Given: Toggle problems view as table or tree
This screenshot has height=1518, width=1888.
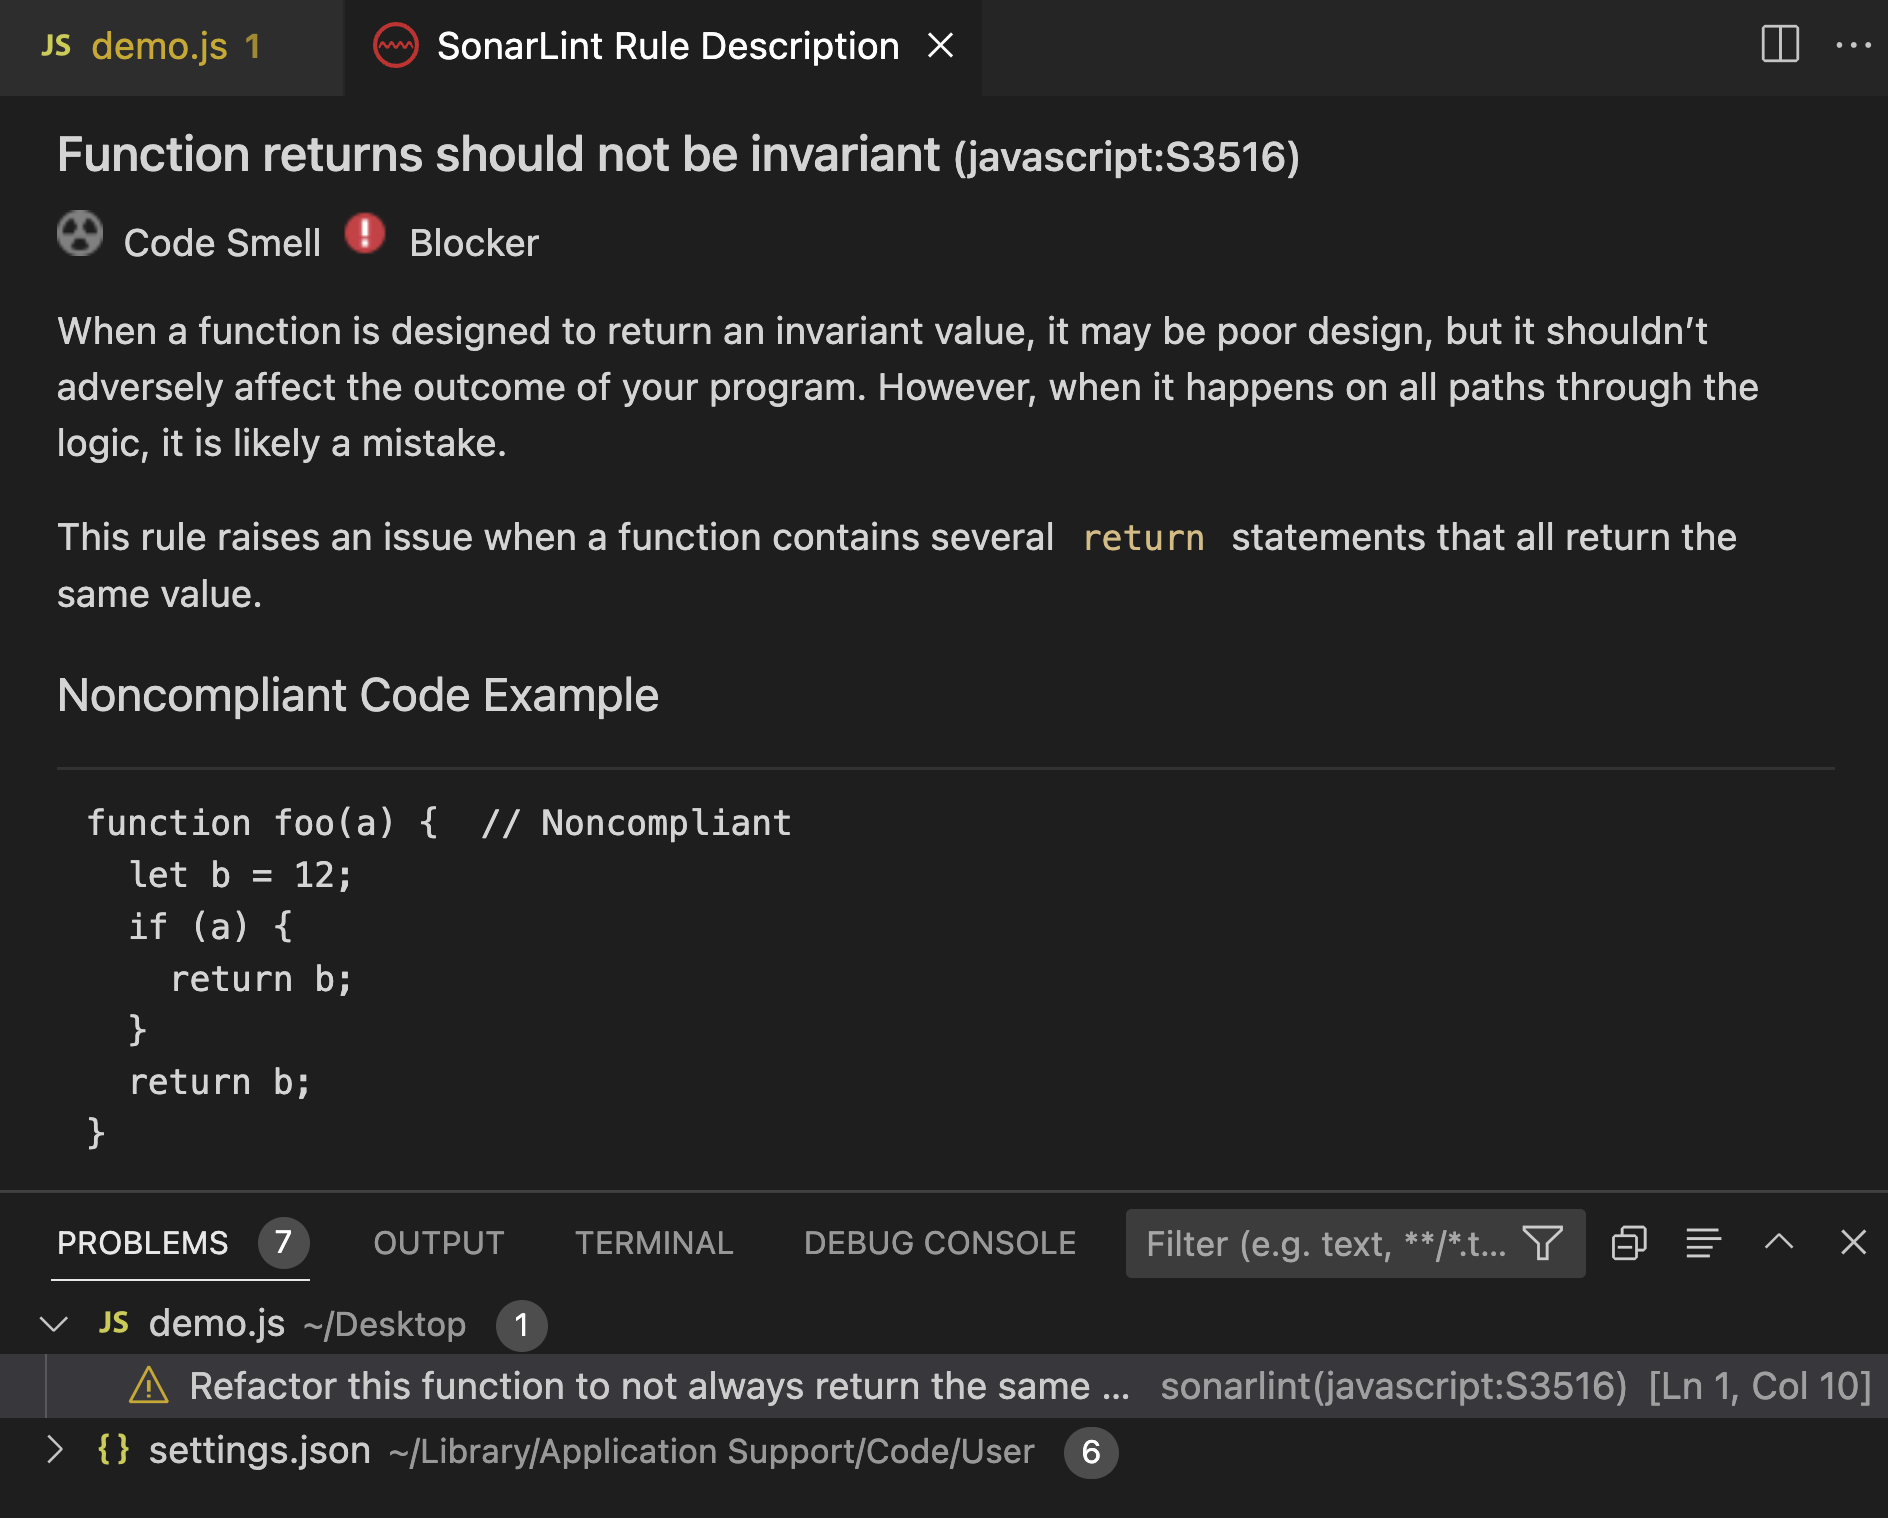Looking at the screenshot, I should tap(1704, 1243).
